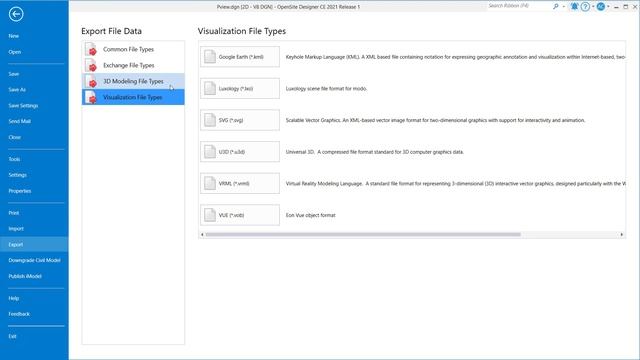Go to Settings in sidebar
640x360 pixels.
coord(18,175)
